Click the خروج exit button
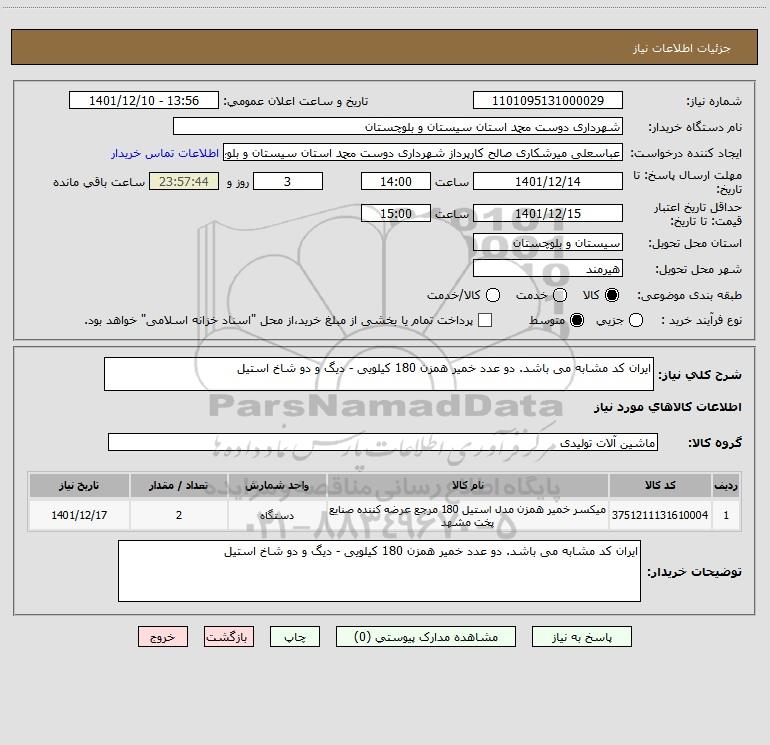 [163, 637]
